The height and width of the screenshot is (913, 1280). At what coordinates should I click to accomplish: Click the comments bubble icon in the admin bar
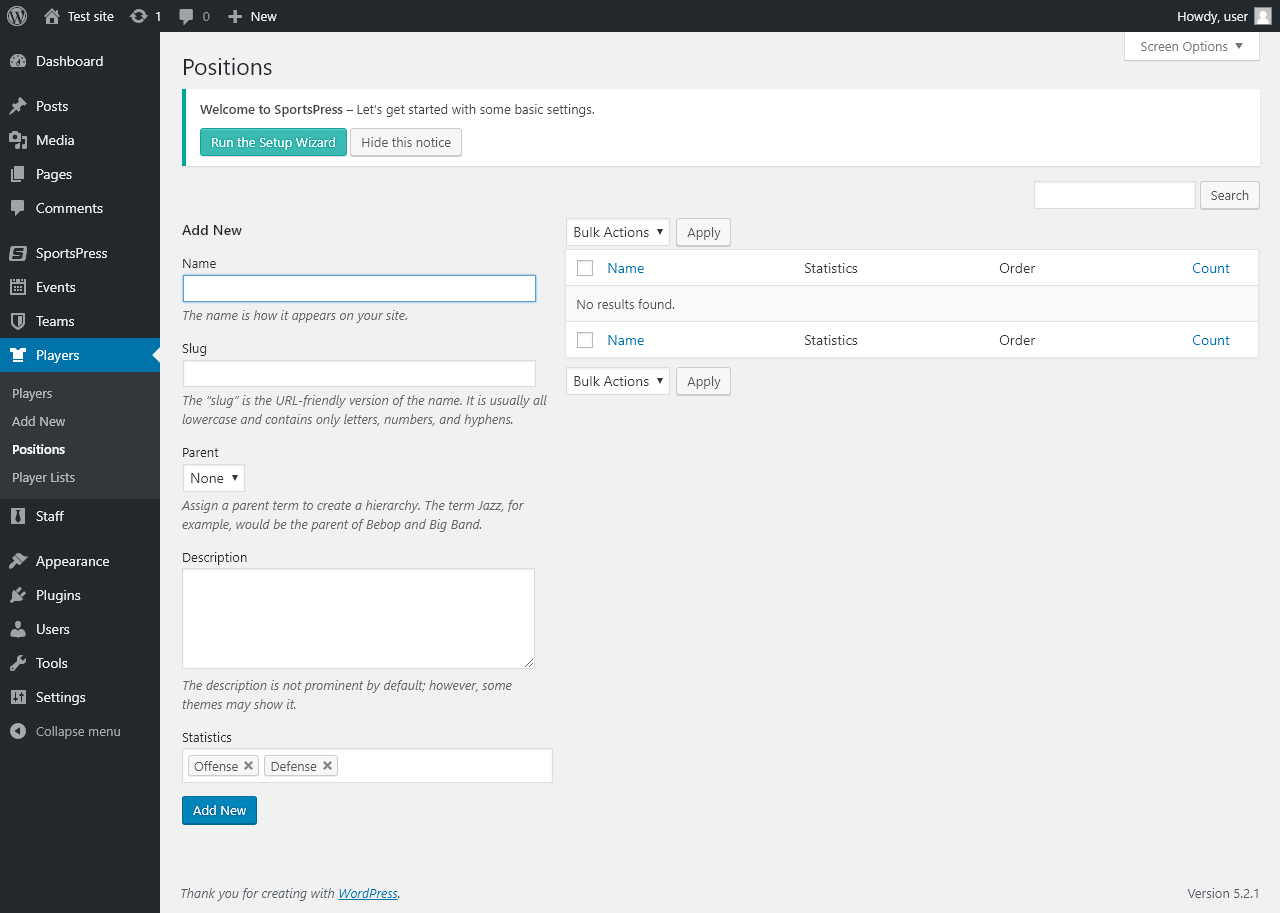tap(186, 16)
